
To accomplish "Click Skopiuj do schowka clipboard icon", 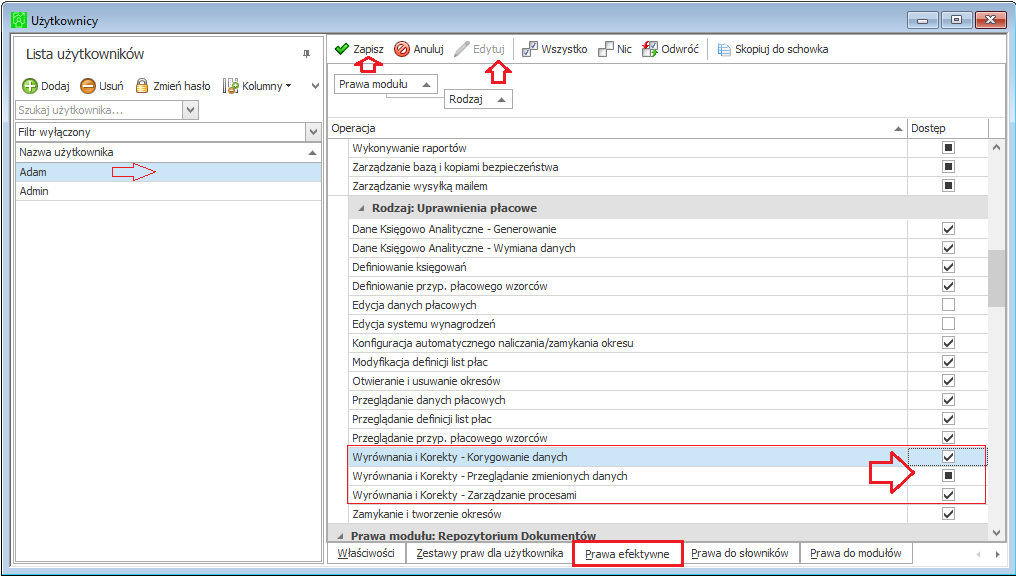I will tap(724, 49).
